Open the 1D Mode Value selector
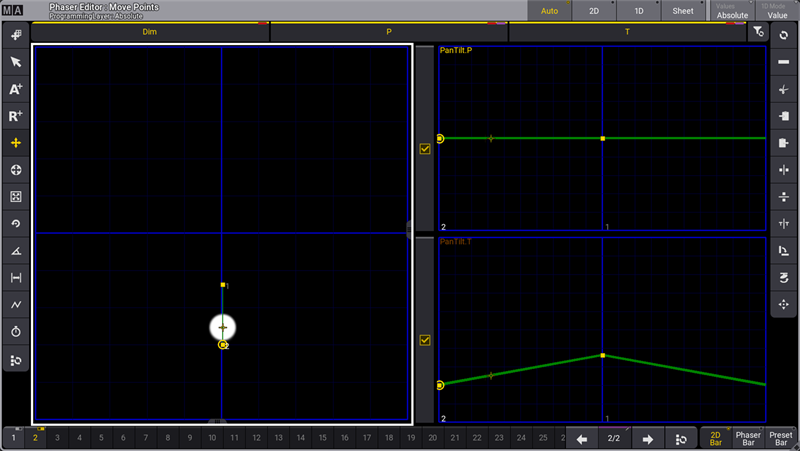This screenshot has width=800, height=451. tap(776, 11)
